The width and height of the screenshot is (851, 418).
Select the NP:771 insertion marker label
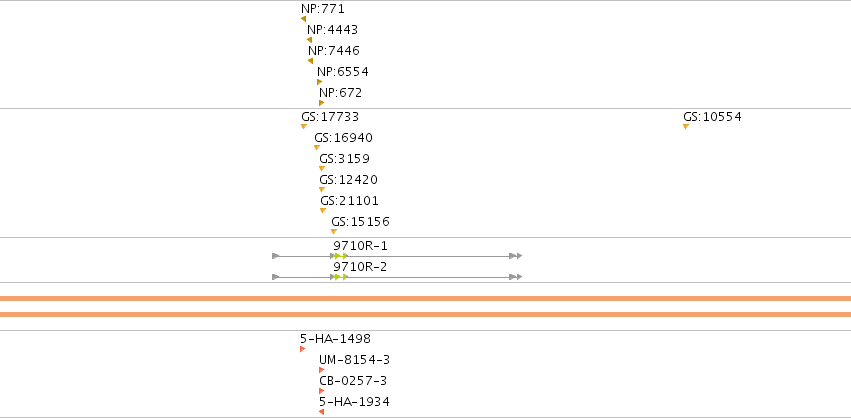(x=322, y=9)
